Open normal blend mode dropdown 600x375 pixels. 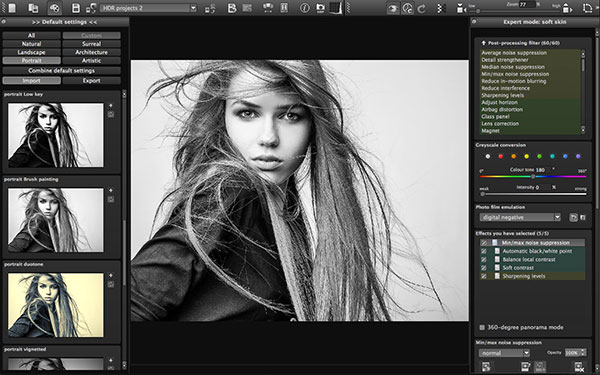pos(504,353)
